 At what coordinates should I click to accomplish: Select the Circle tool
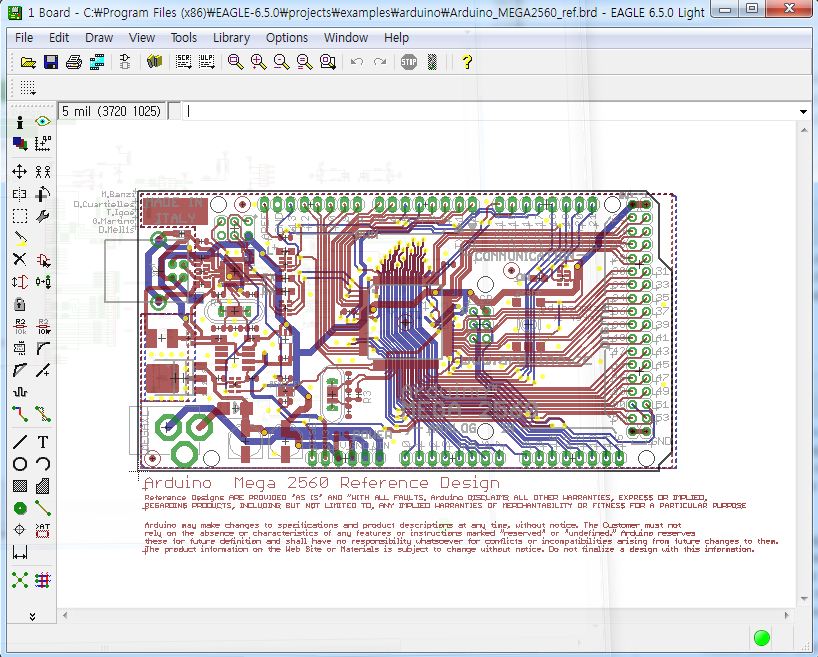pyautogui.click(x=20, y=464)
